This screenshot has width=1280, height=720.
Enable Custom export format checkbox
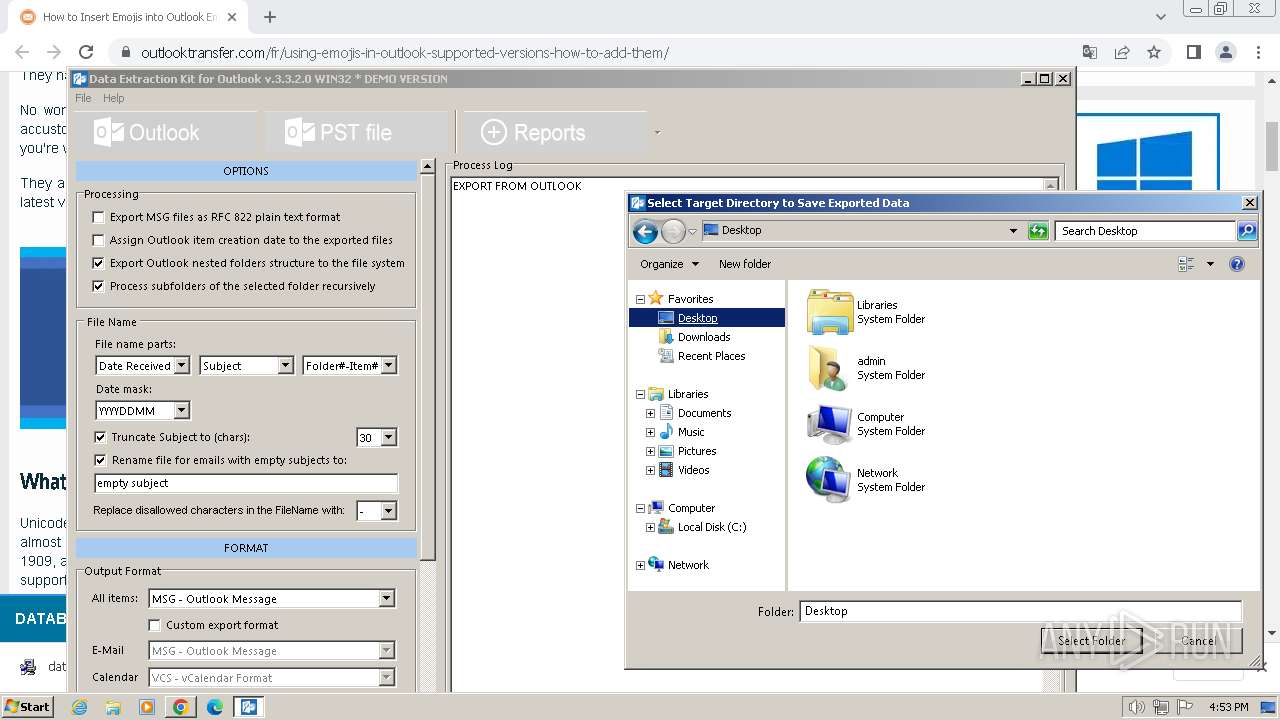(x=154, y=625)
